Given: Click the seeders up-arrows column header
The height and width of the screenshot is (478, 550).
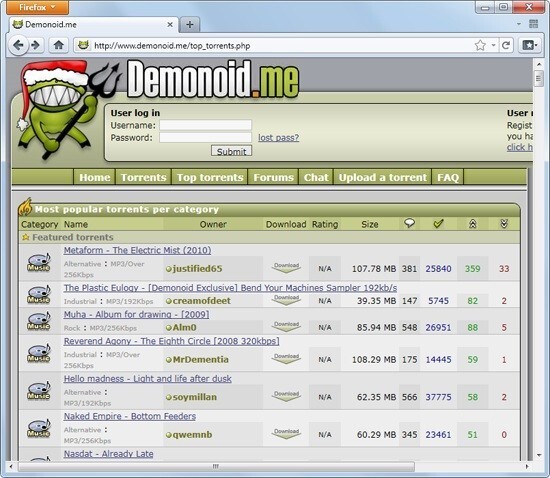Looking at the screenshot, I should [x=472, y=224].
